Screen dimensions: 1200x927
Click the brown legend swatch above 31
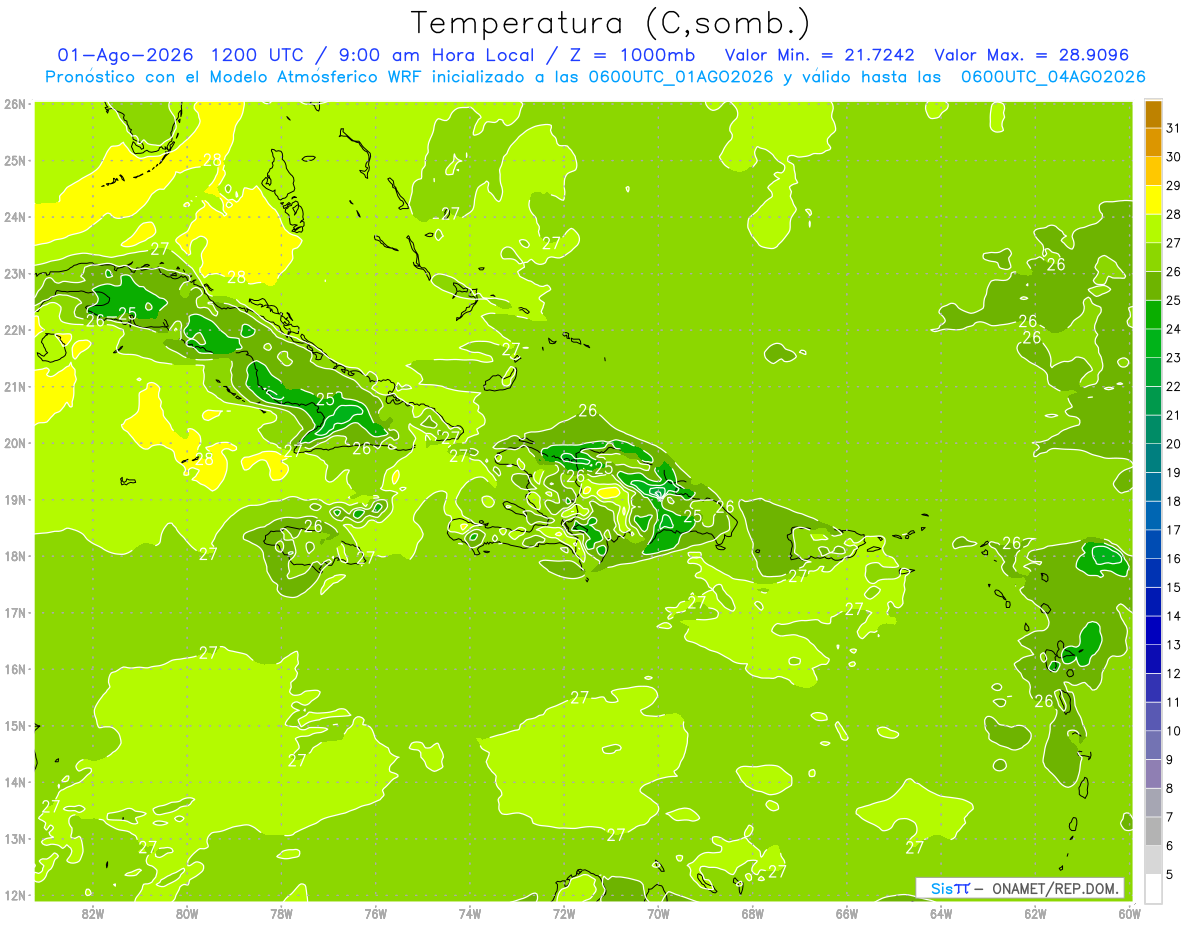pyautogui.click(x=1153, y=114)
